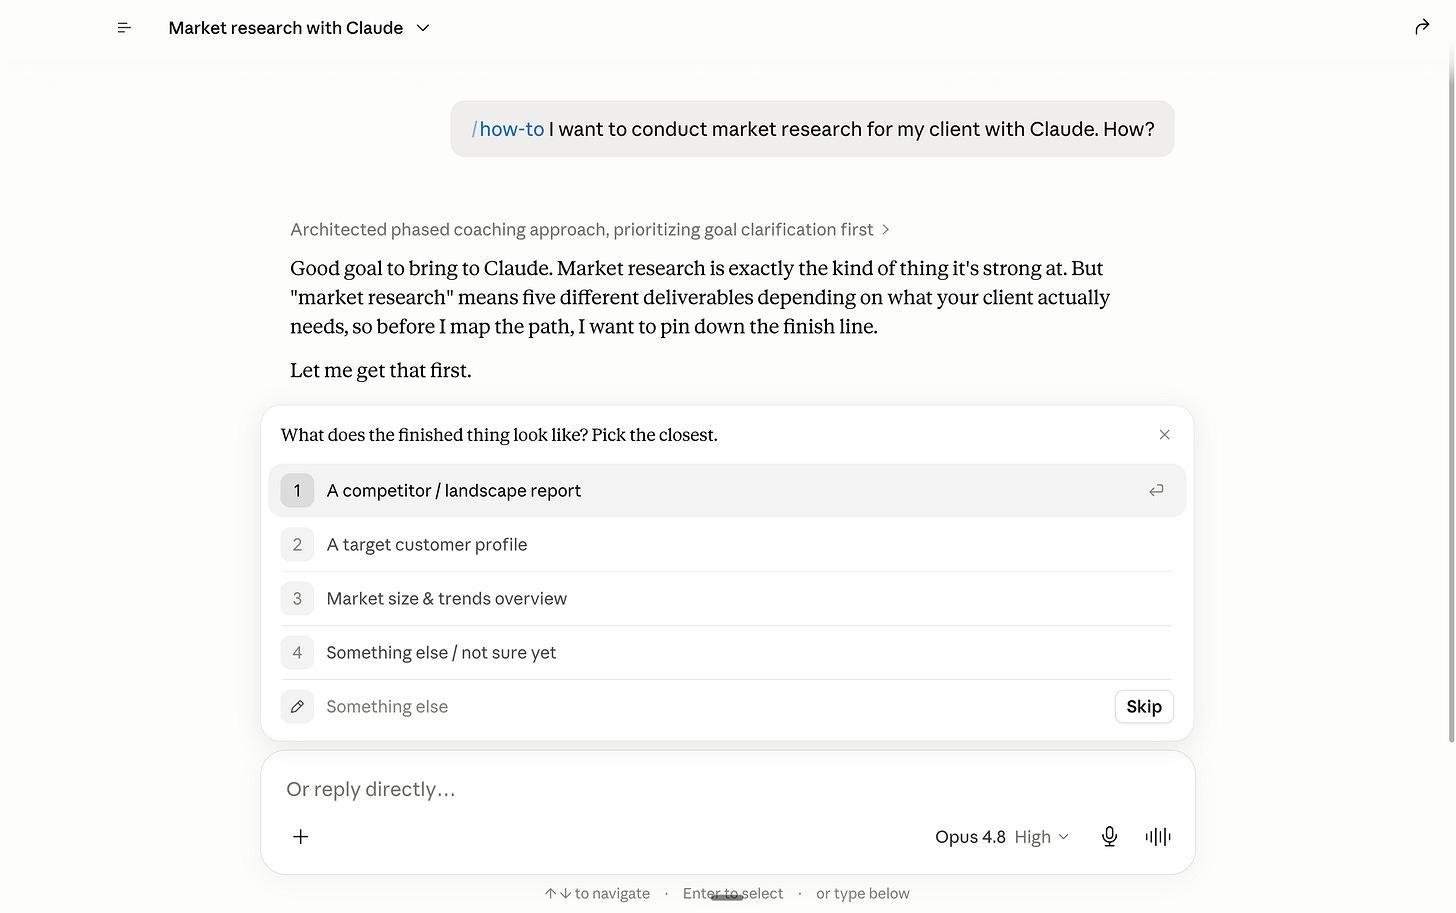
Task: Open the sidebar menu icon
Action: 124,28
